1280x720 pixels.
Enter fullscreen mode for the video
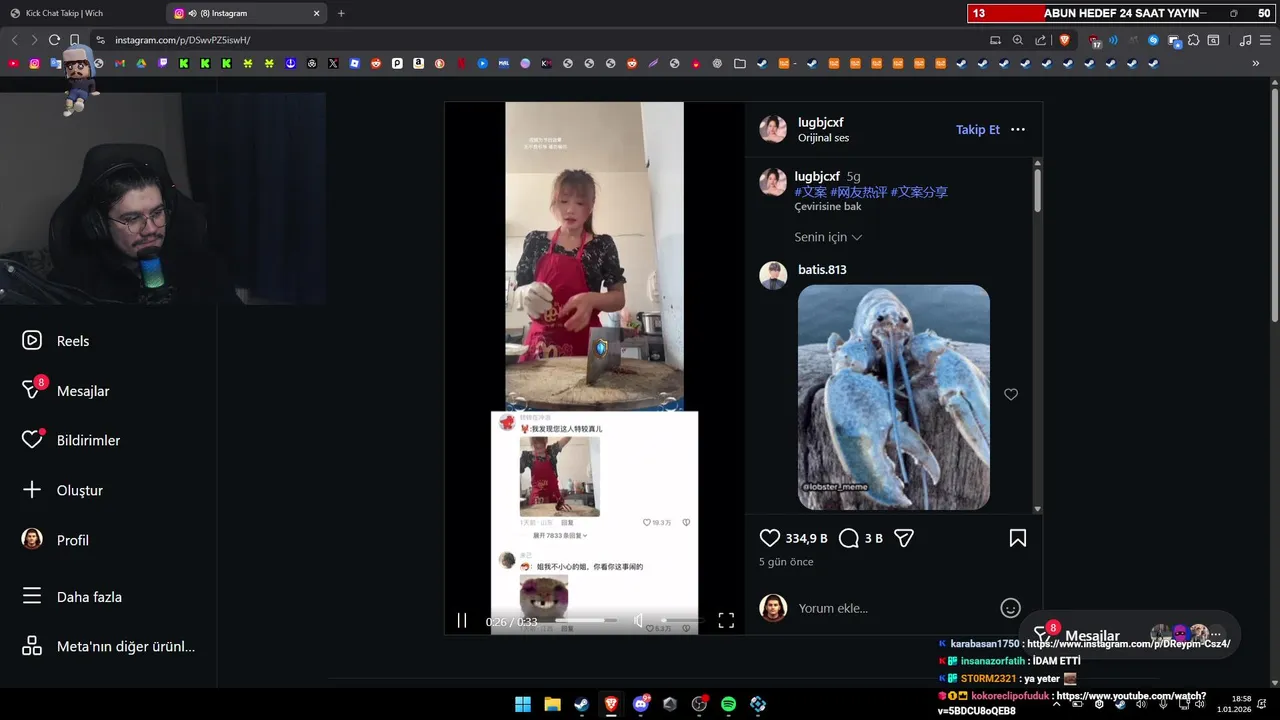tap(726, 621)
